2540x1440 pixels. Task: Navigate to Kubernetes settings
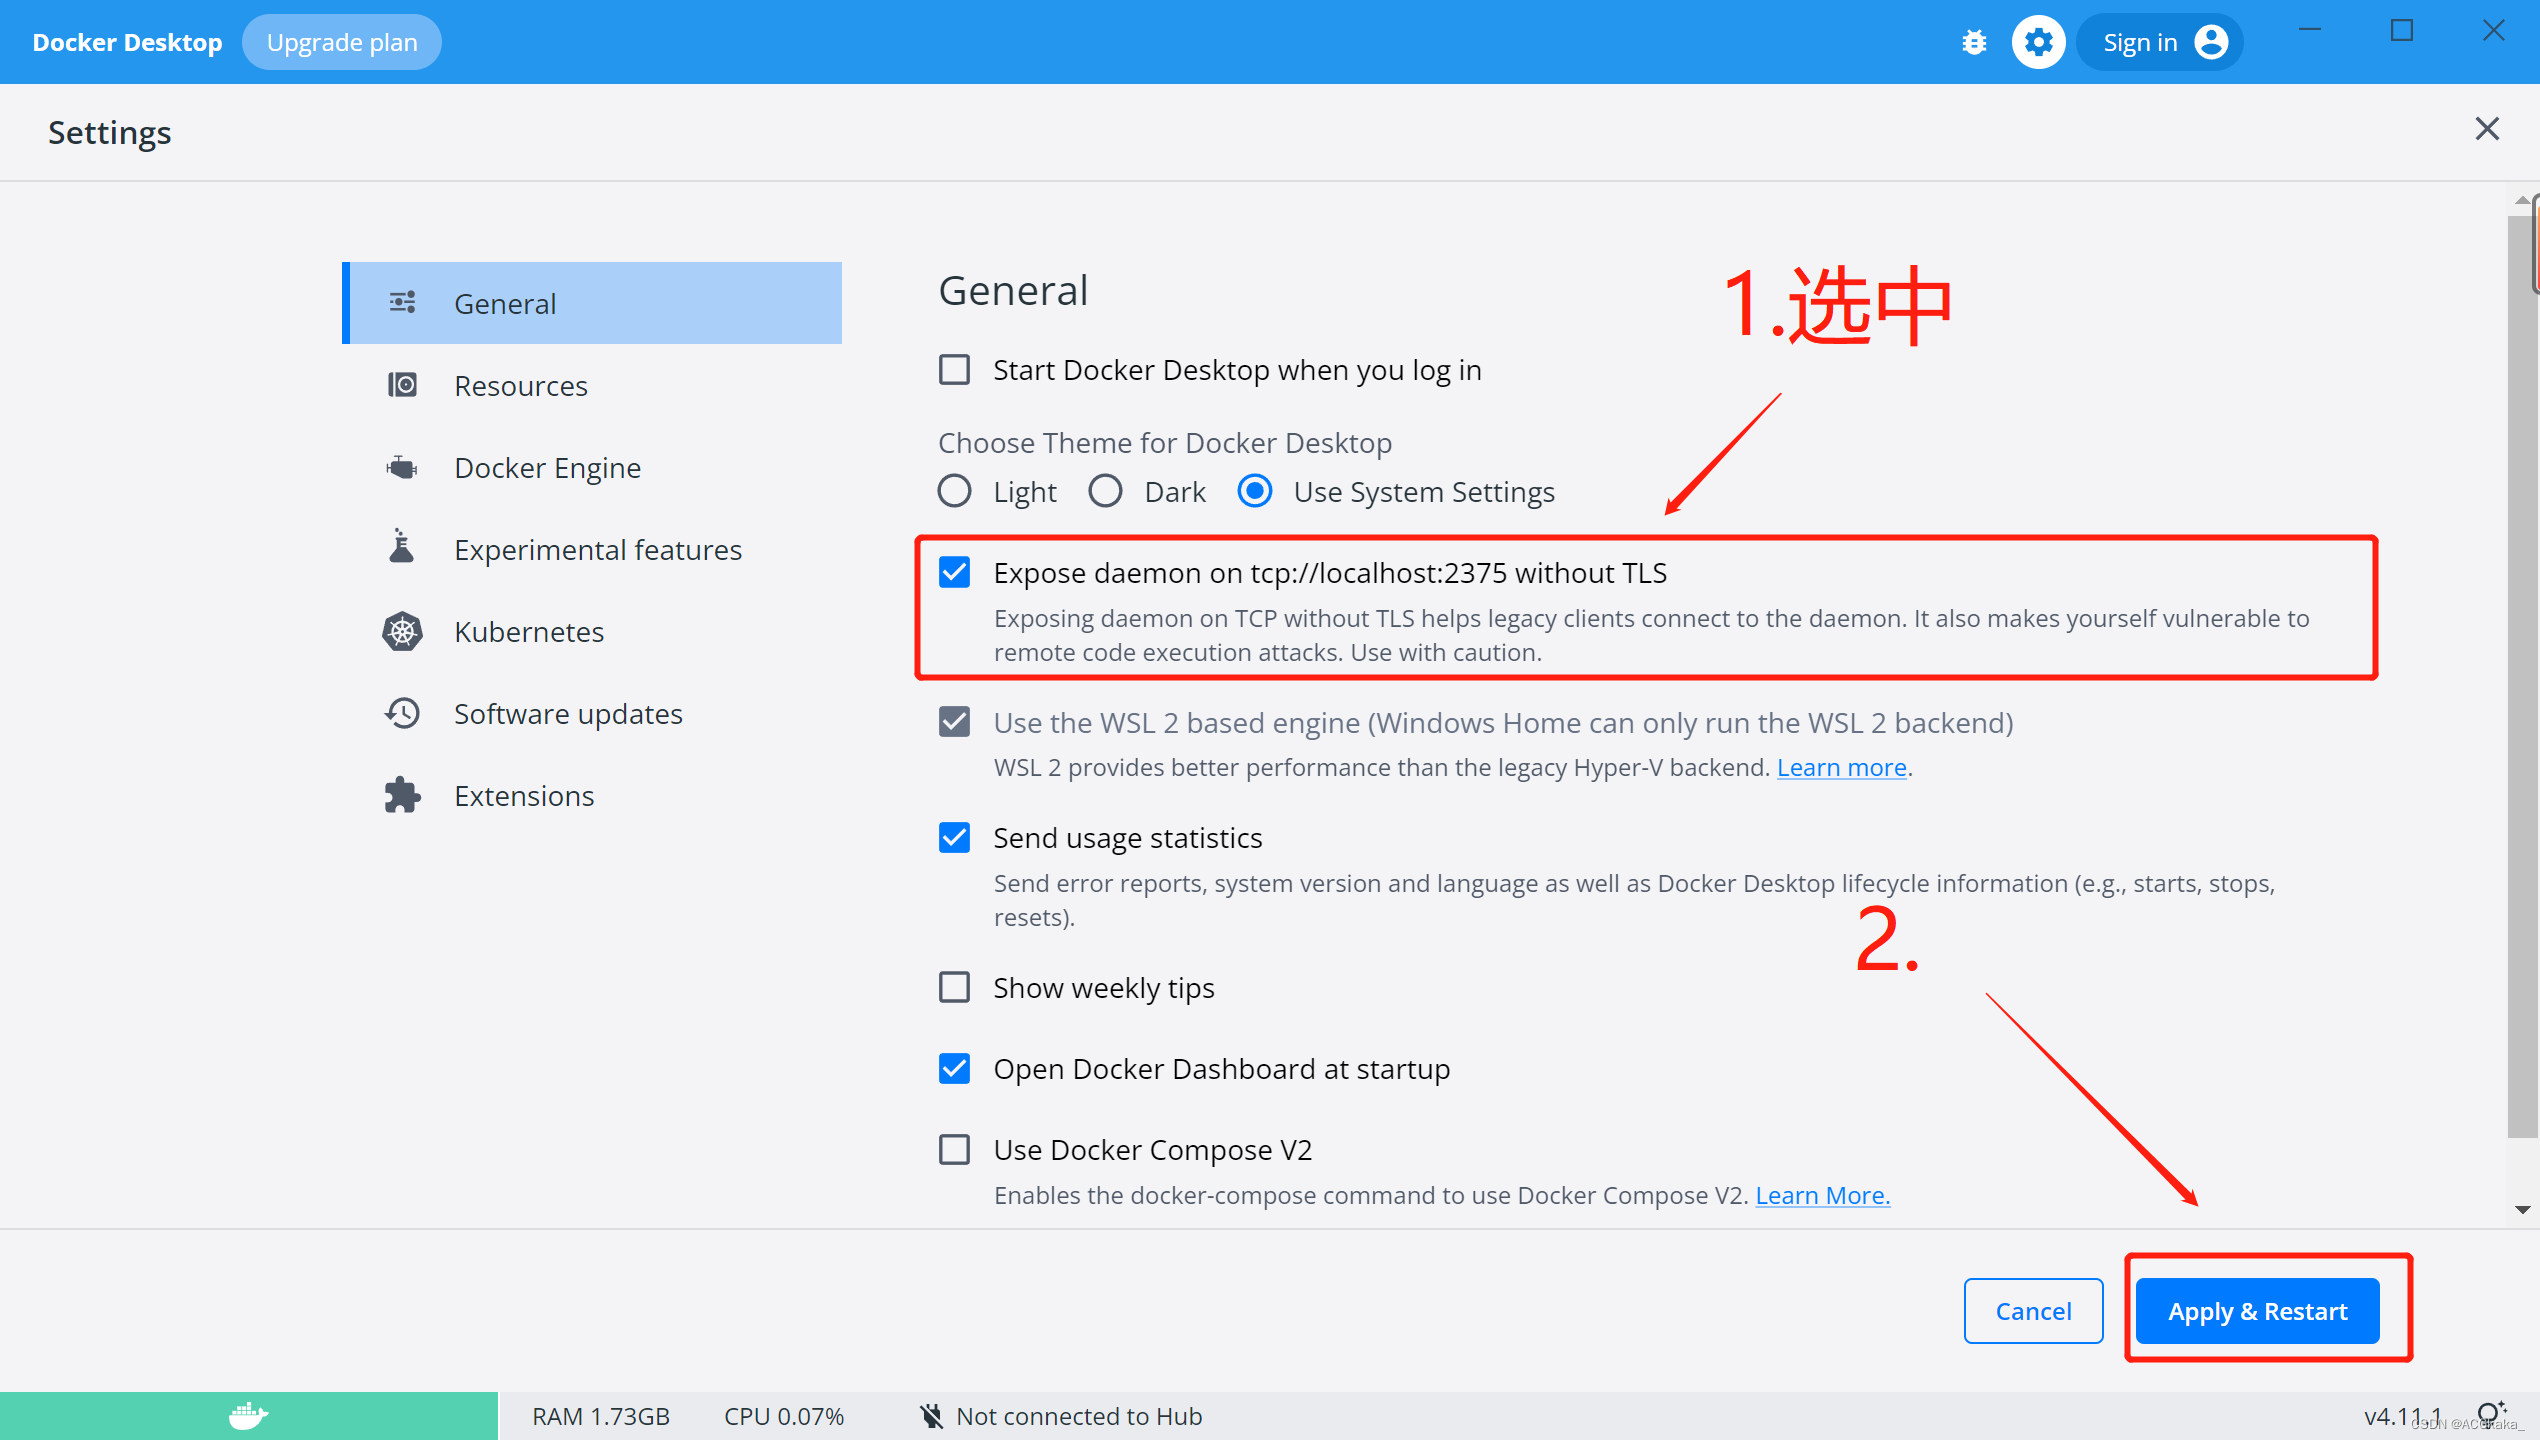pos(527,630)
